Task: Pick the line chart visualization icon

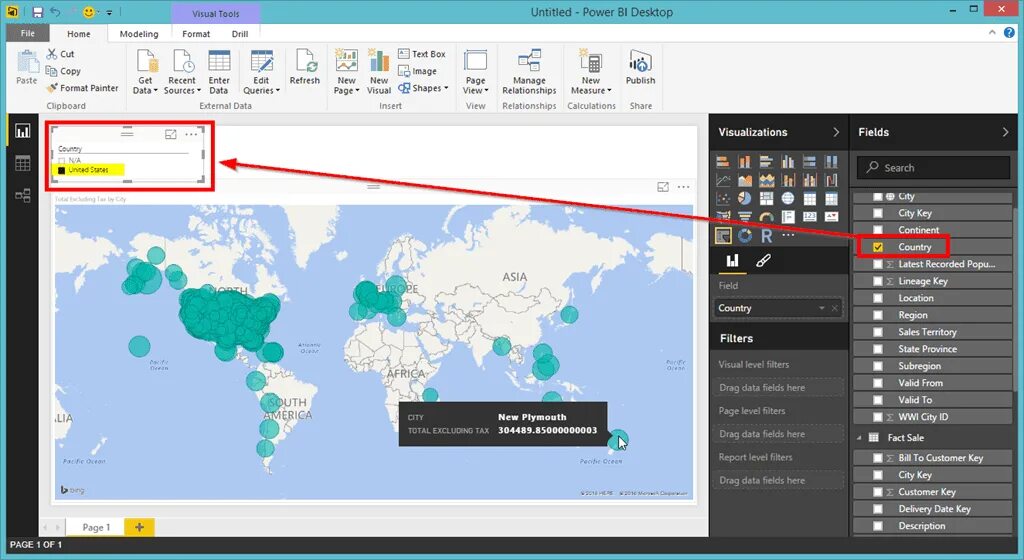Action: coord(723,180)
